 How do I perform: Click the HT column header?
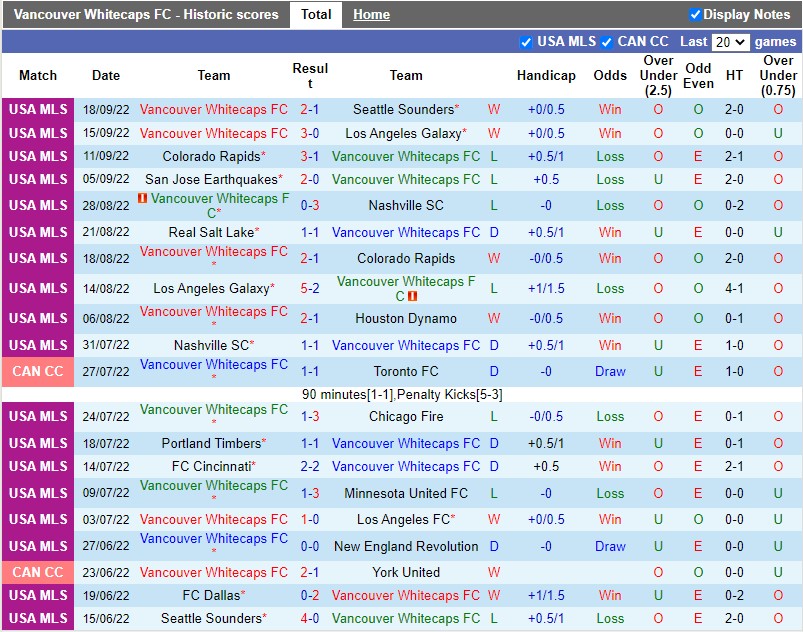point(734,75)
